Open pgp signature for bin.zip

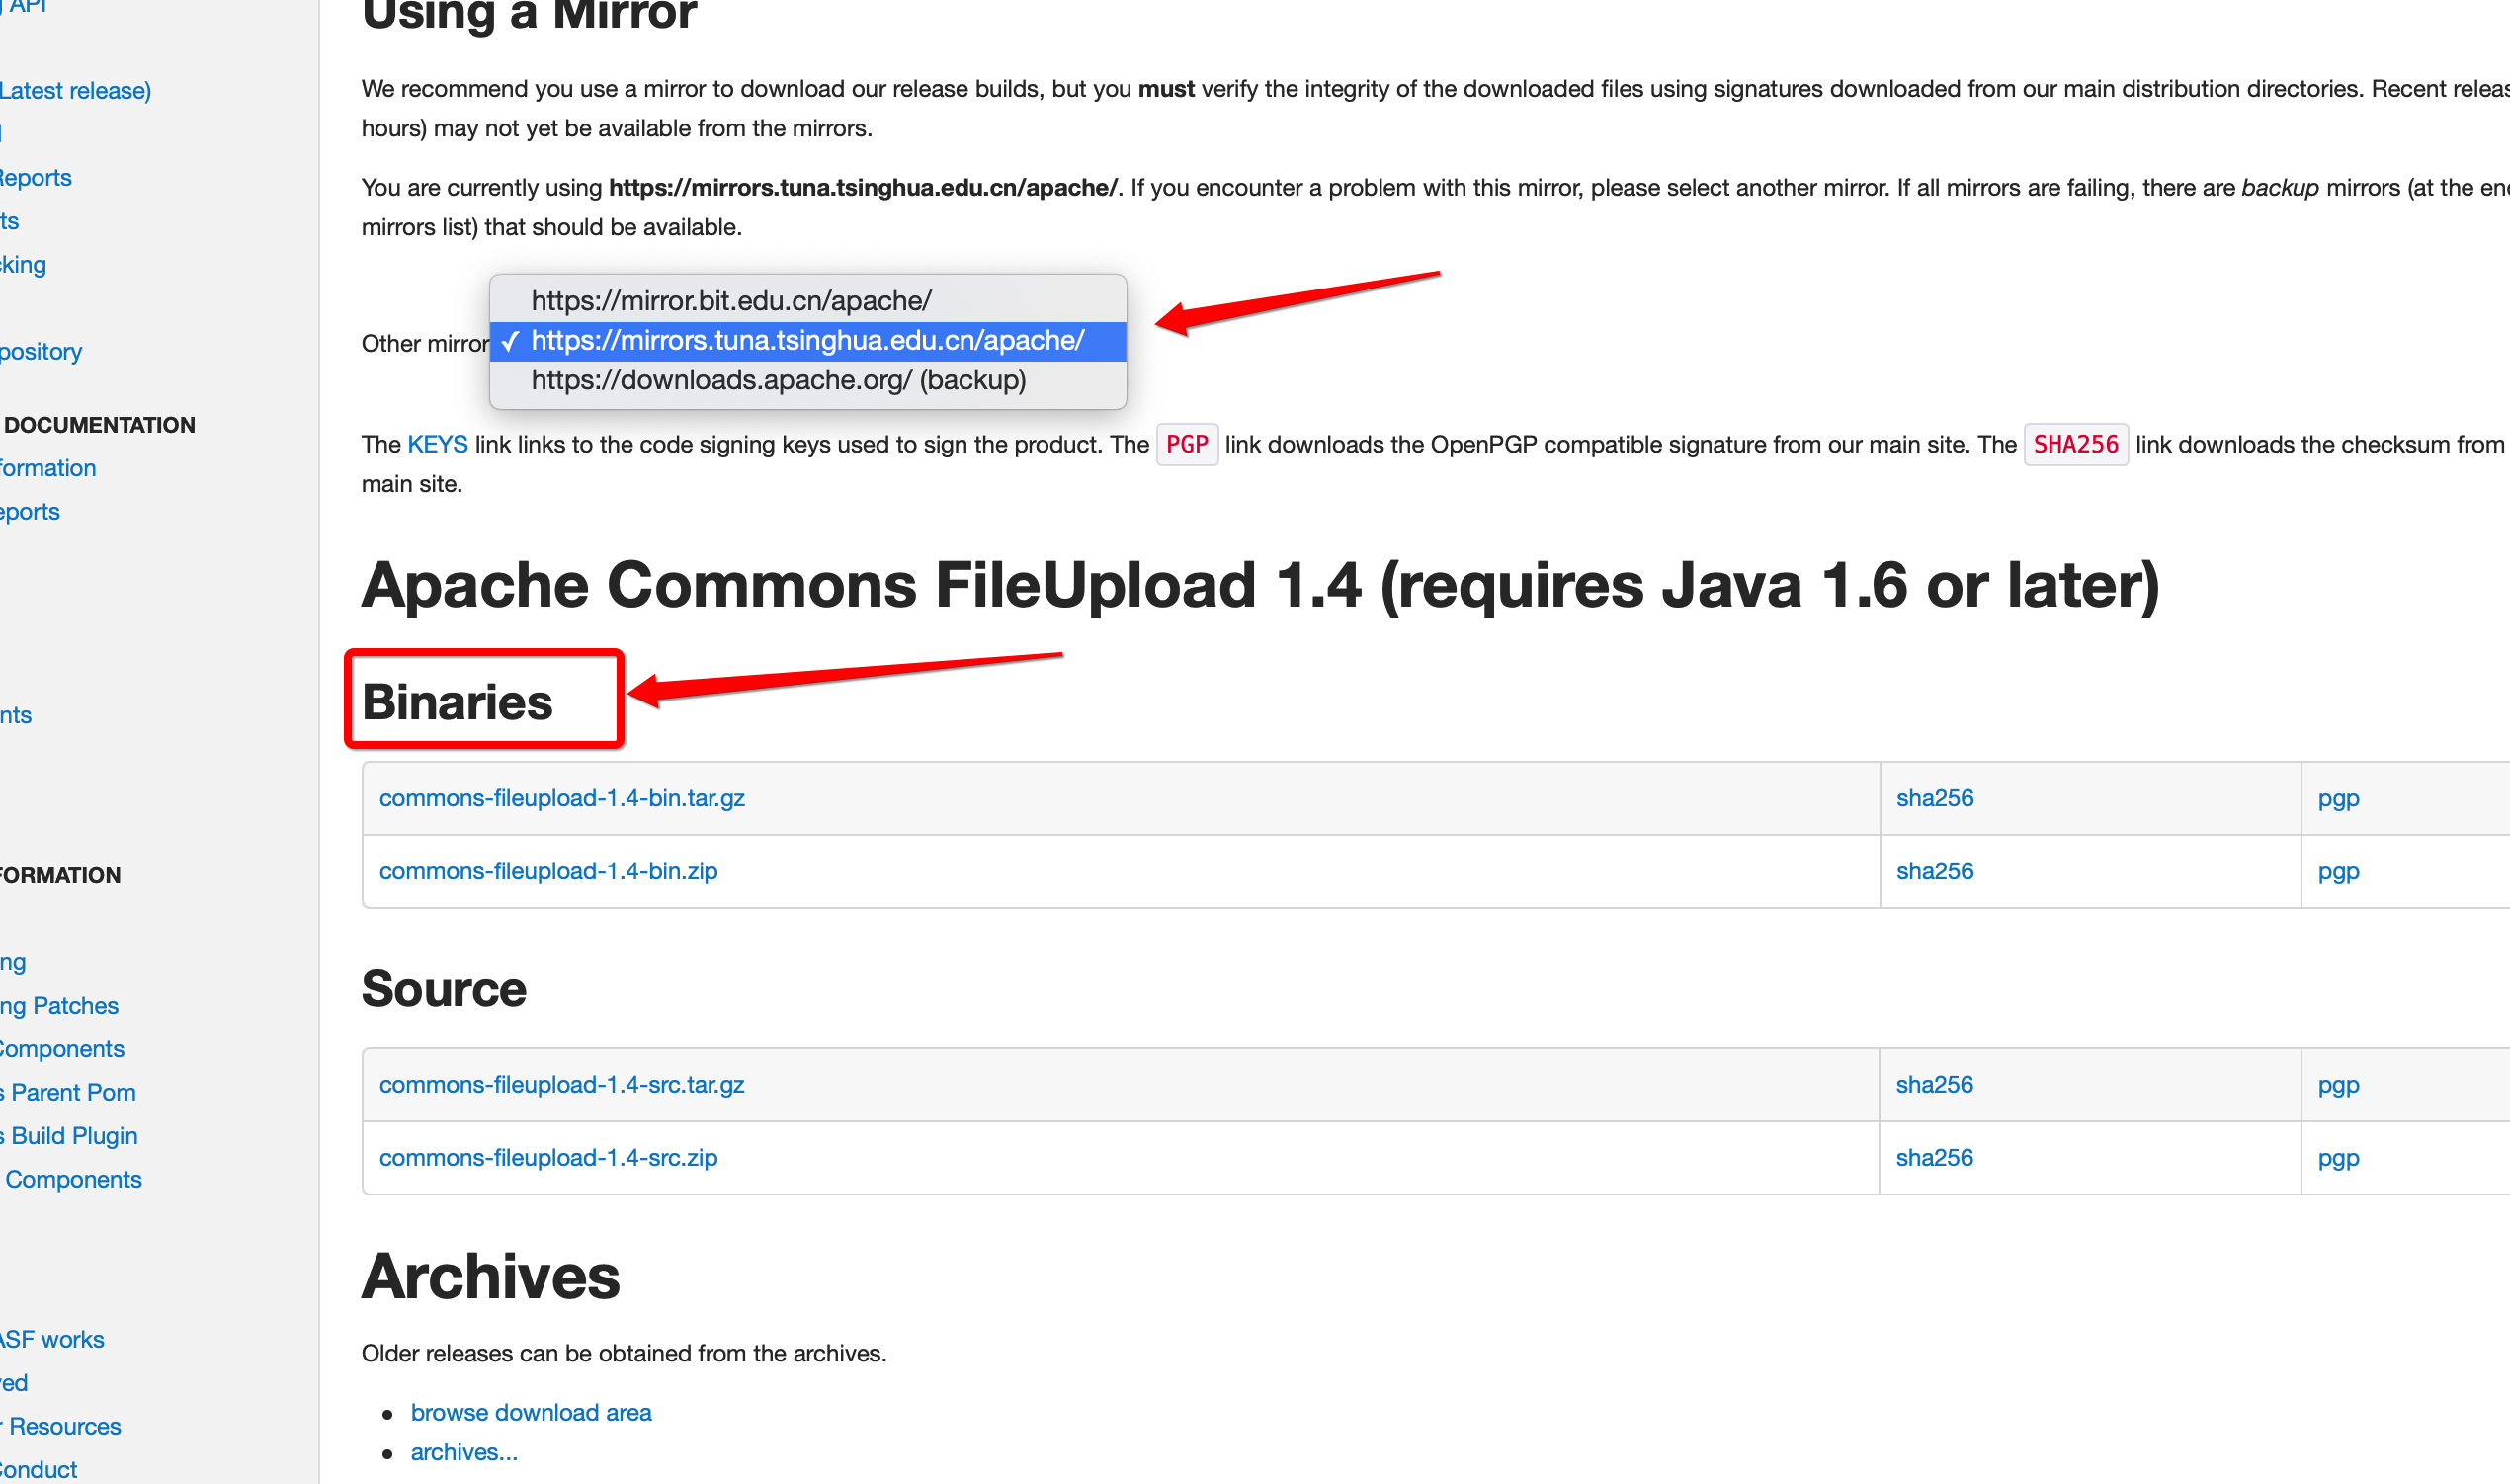pos(2337,872)
